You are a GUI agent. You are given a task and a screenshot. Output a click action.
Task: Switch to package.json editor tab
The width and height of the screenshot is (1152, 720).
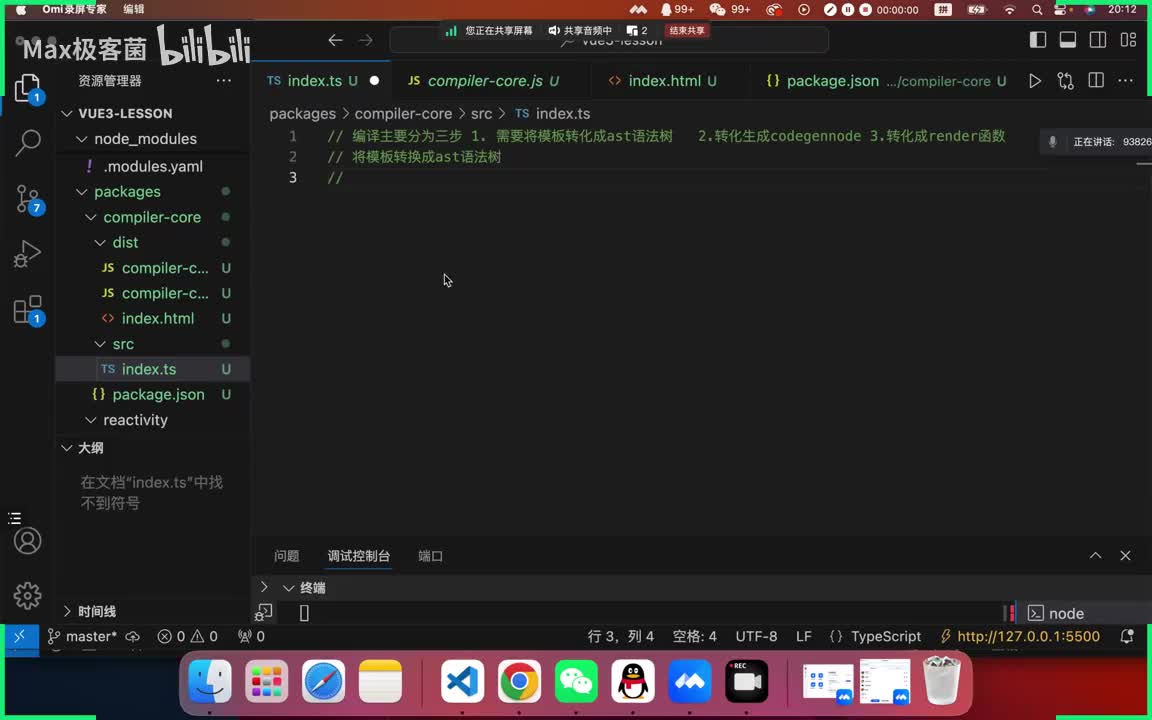click(x=885, y=81)
